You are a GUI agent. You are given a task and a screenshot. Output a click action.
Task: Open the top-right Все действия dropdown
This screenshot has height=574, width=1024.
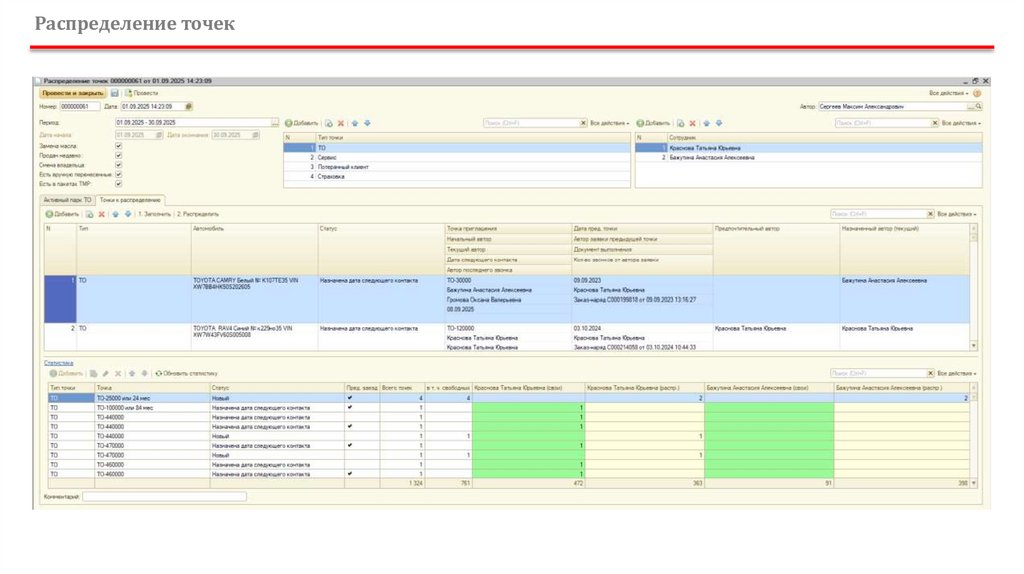click(948, 92)
